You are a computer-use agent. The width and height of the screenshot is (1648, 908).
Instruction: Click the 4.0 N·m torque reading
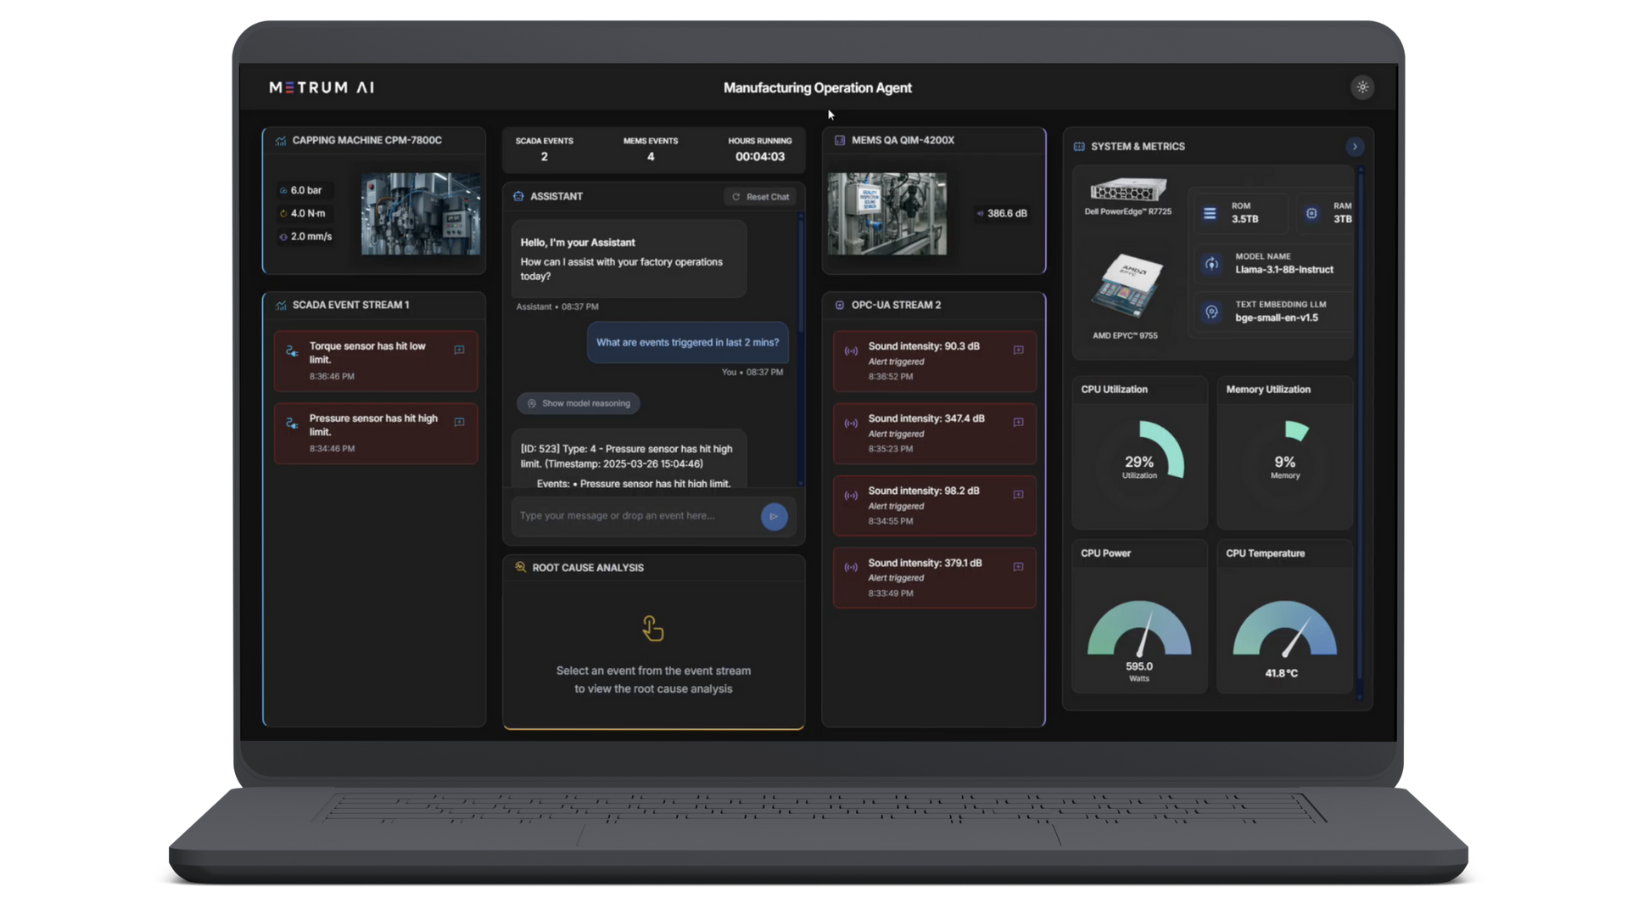click(x=302, y=213)
